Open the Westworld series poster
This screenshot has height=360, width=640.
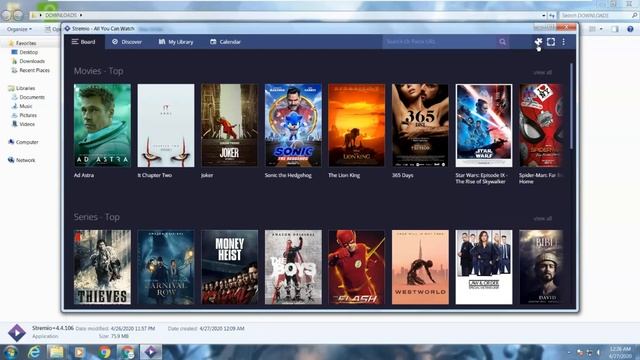[x=420, y=267]
